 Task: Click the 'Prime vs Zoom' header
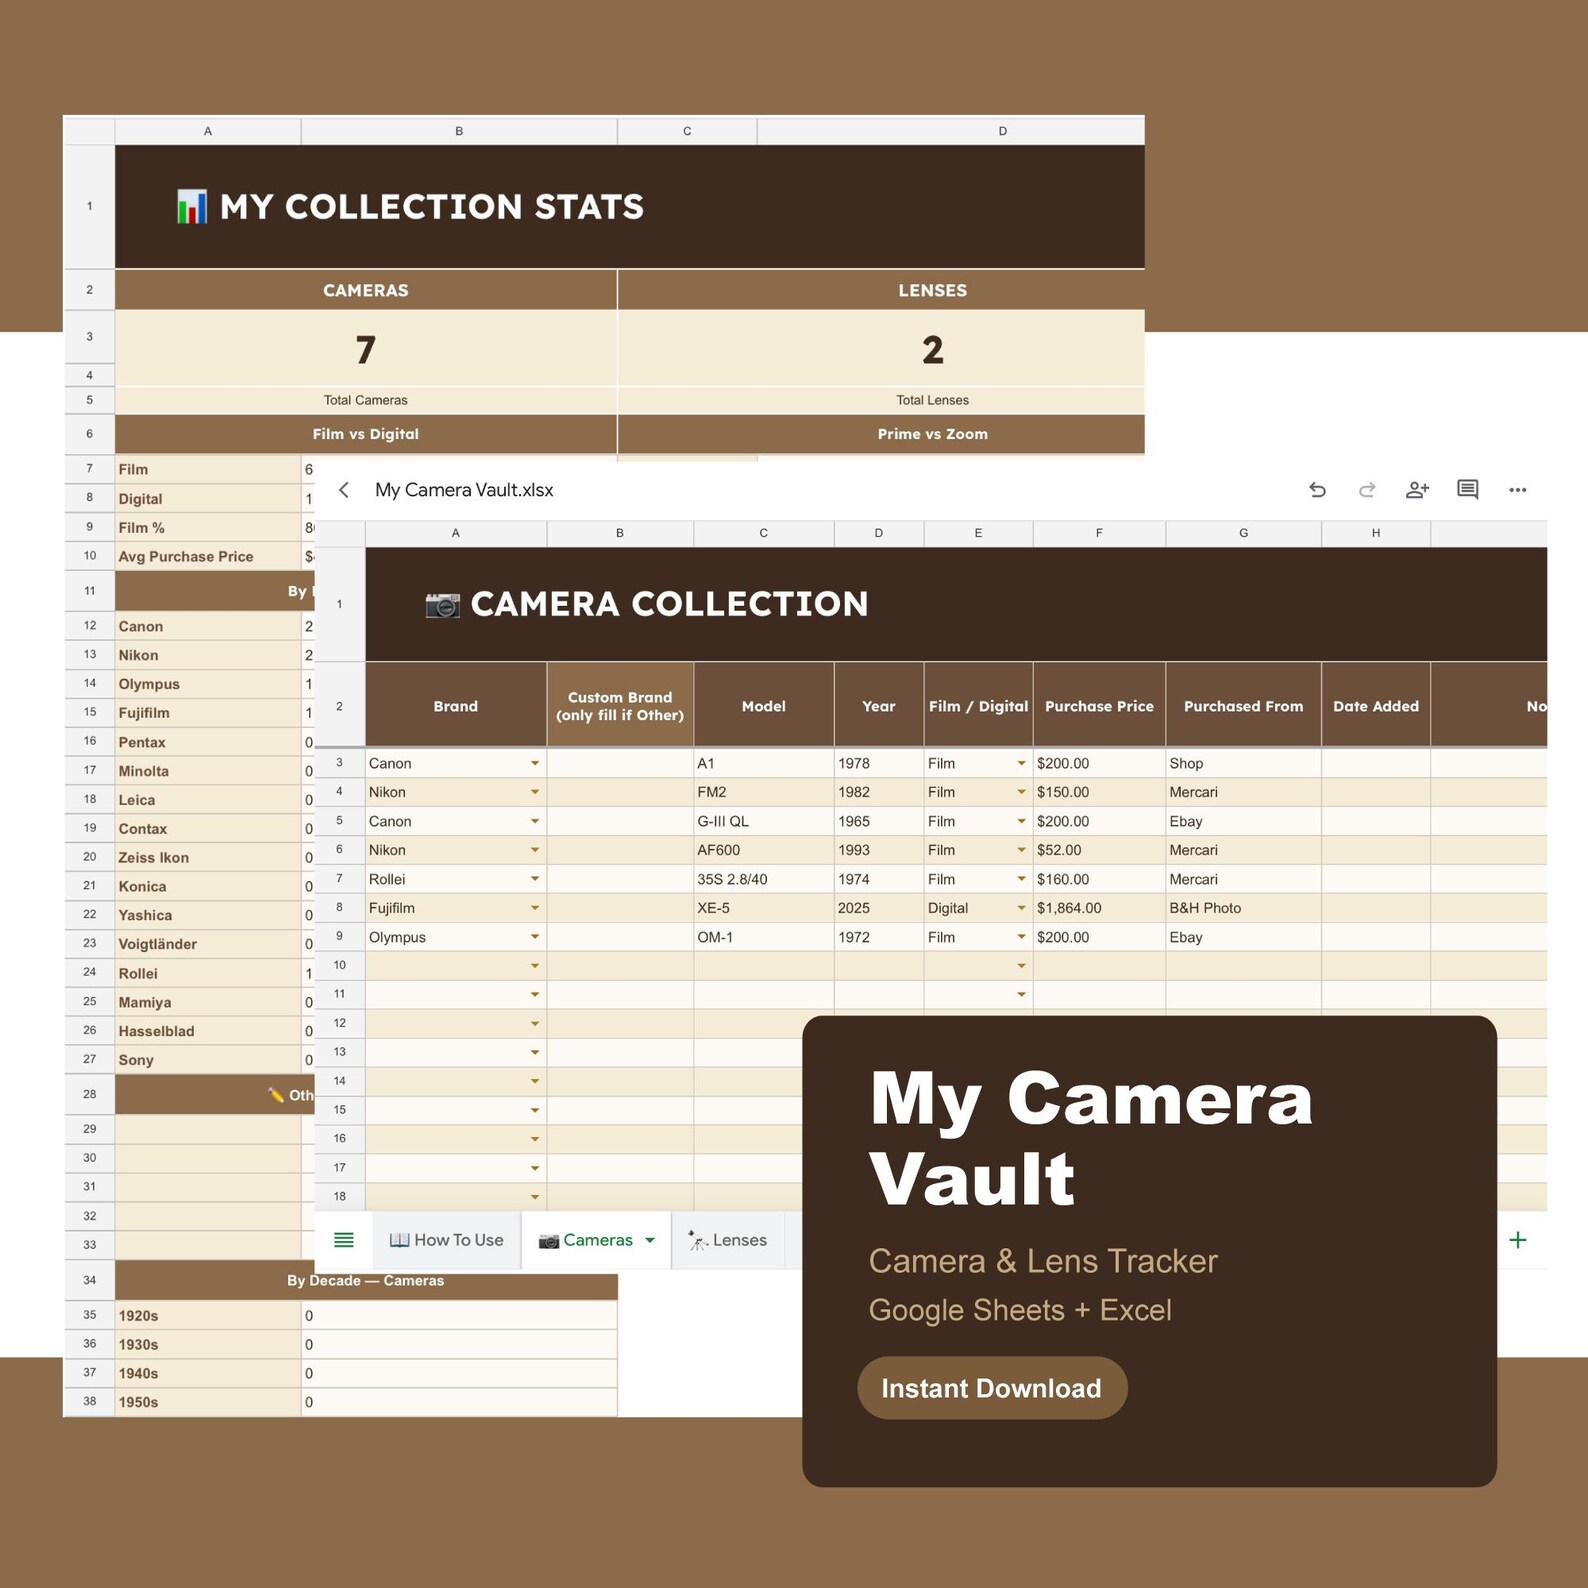[932, 434]
